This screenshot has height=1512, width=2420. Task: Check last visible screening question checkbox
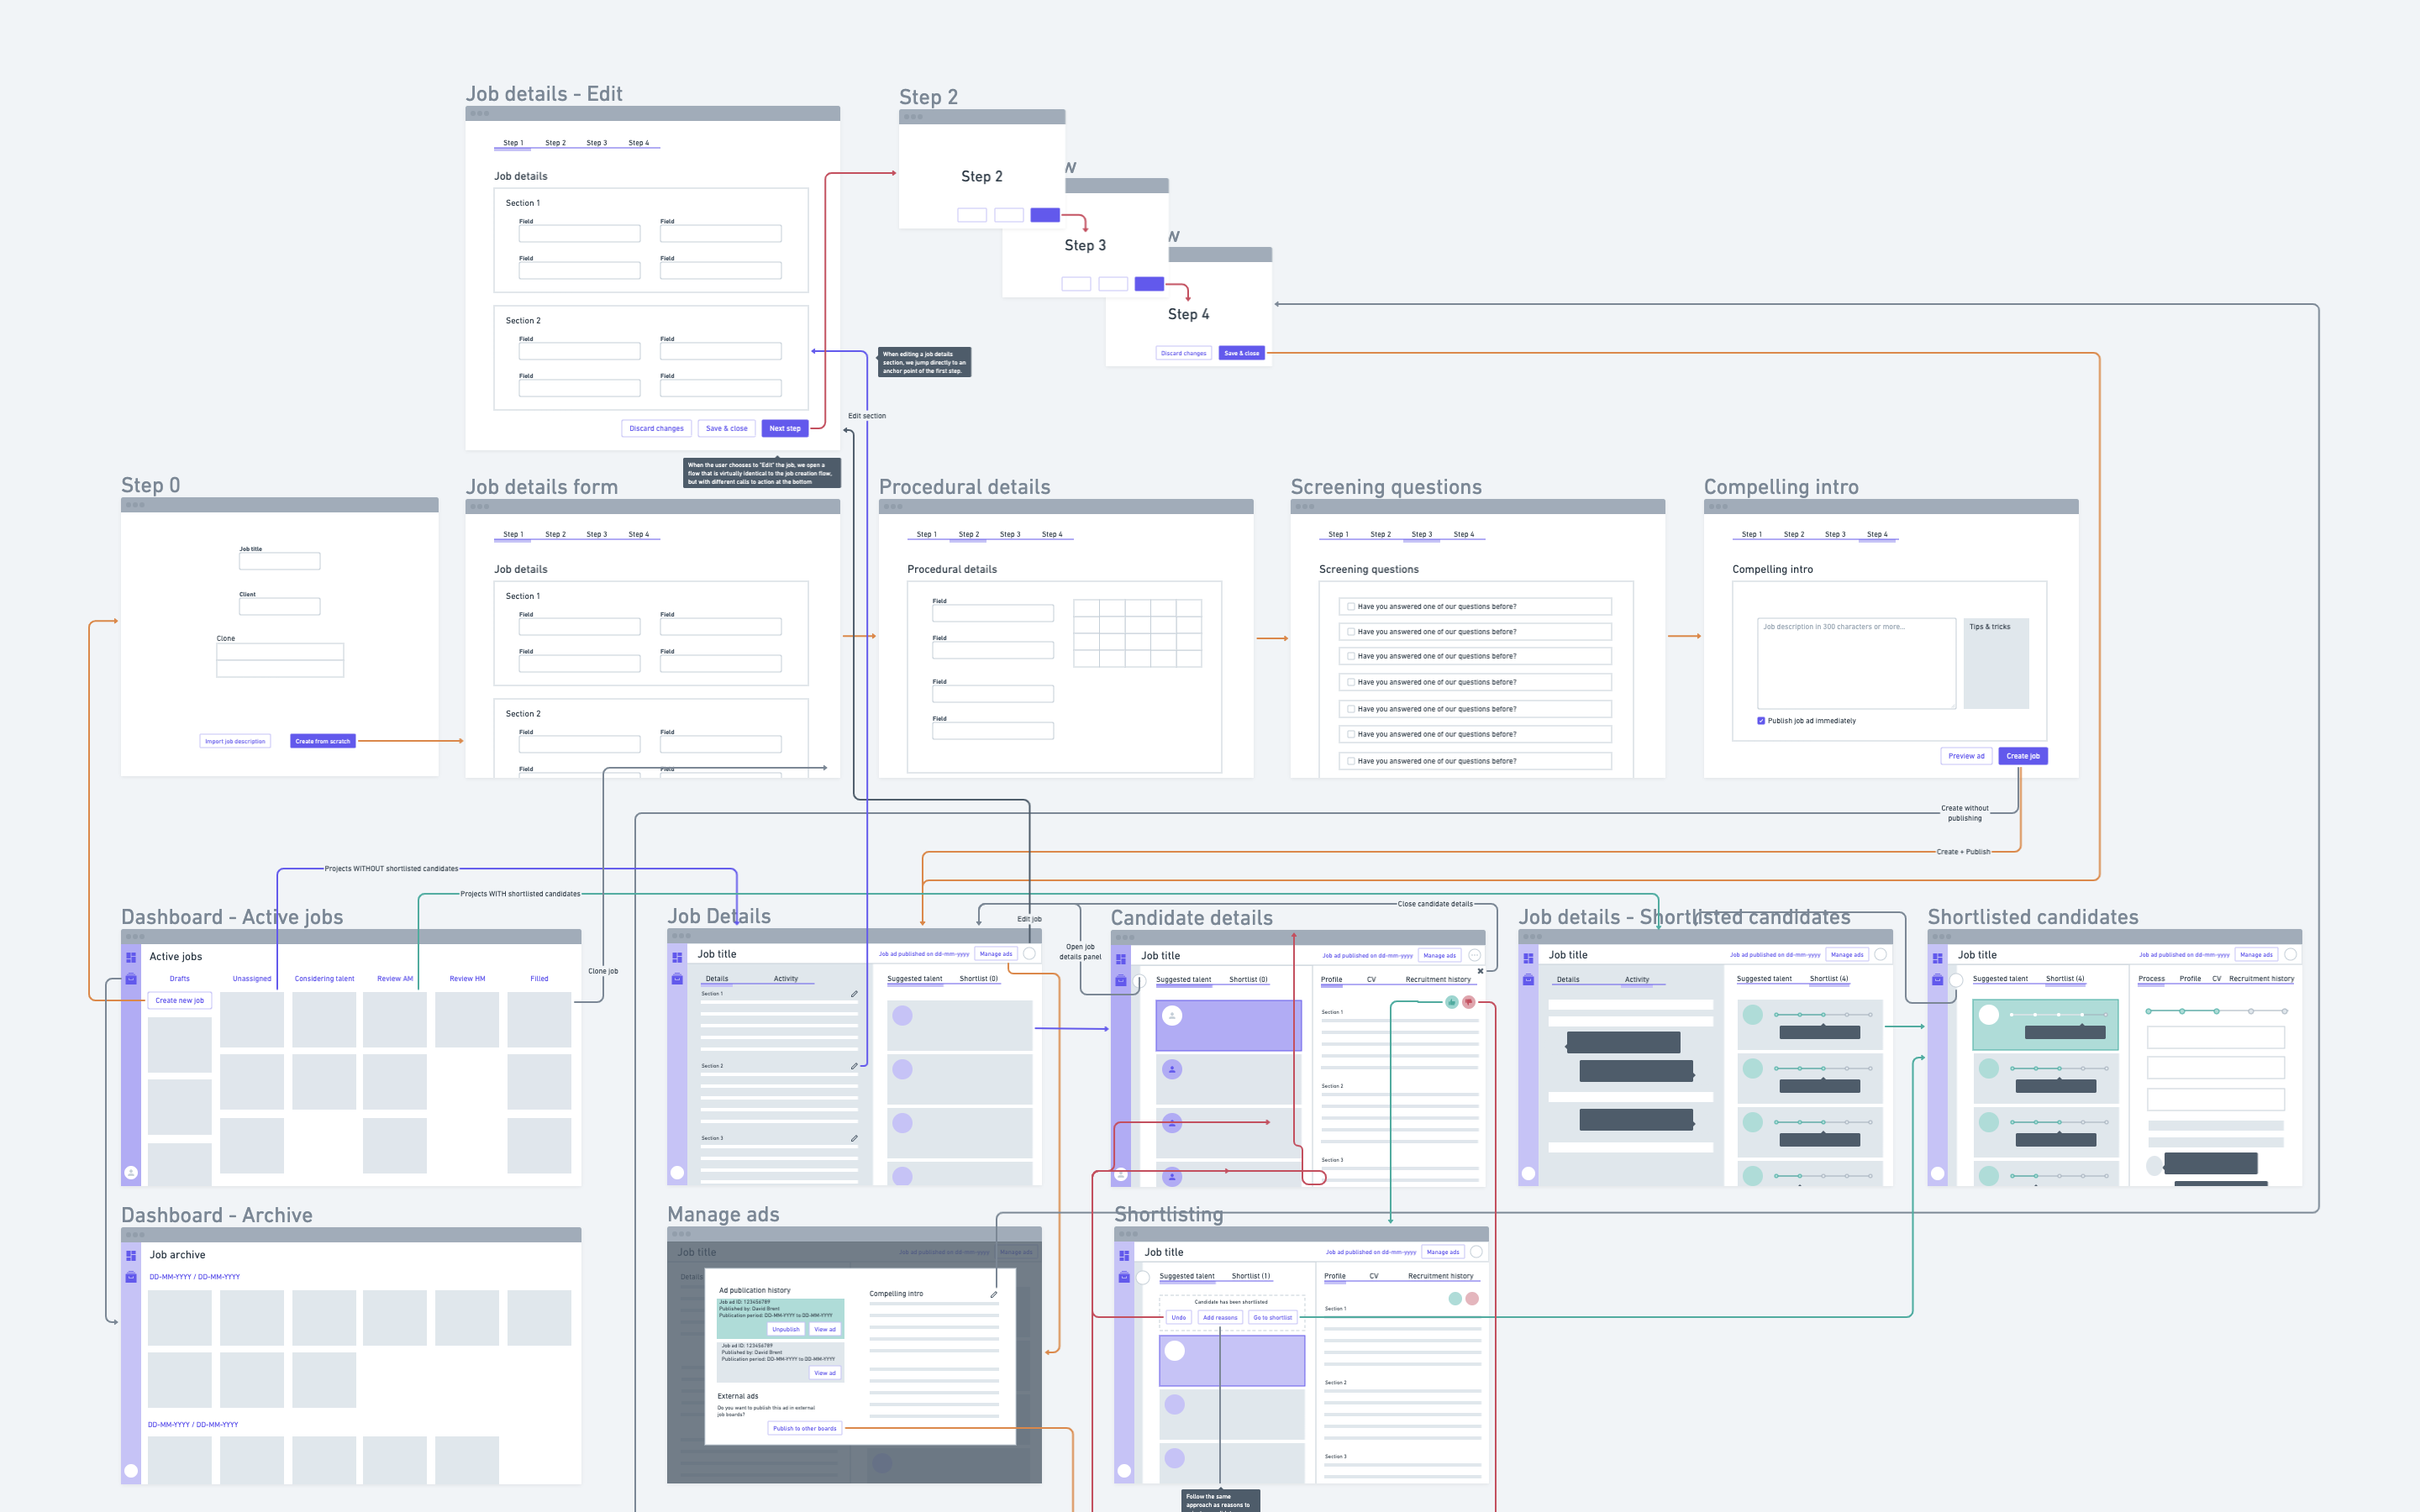pyautogui.click(x=1351, y=761)
